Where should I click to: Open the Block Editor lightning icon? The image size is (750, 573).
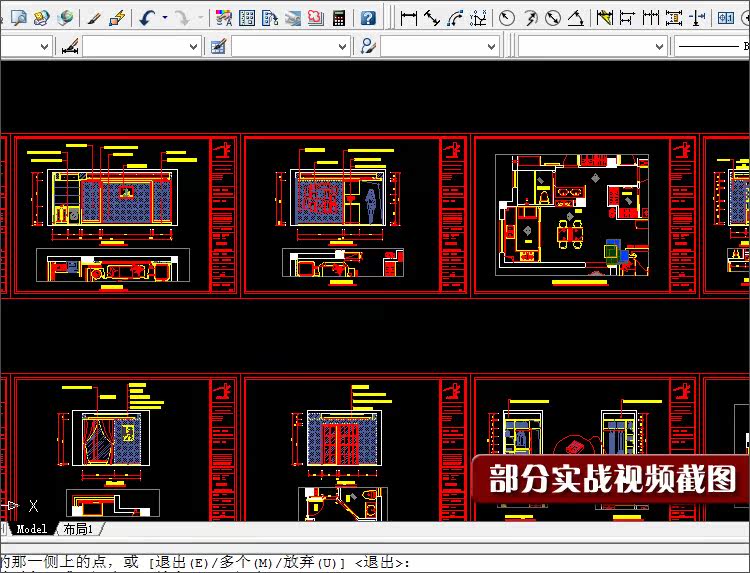[x=117, y=18]
